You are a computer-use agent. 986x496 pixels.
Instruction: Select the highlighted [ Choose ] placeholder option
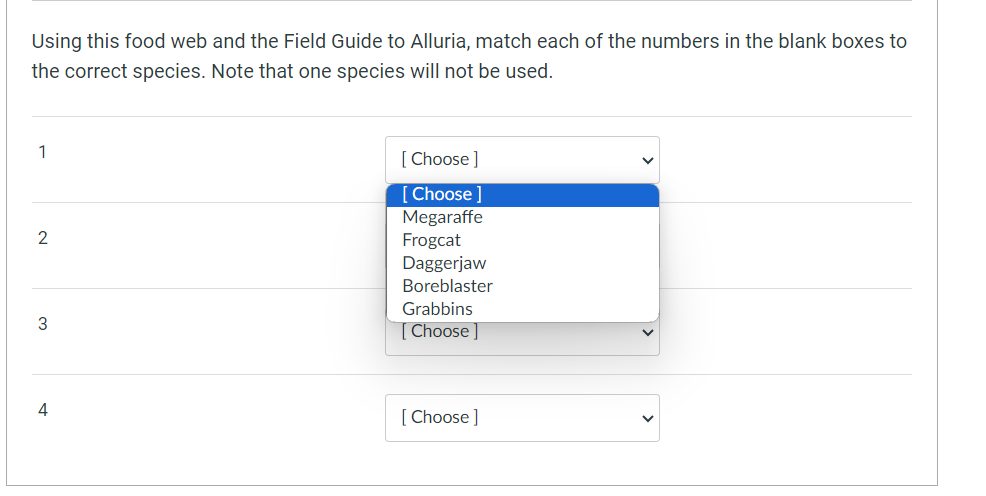(x=441, y=194)
